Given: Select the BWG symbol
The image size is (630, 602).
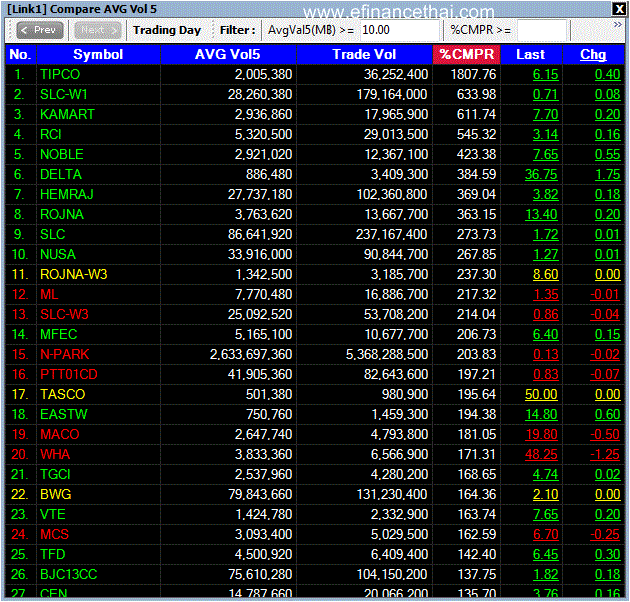Looking at the screenshot, I should (x=56, y=494).
